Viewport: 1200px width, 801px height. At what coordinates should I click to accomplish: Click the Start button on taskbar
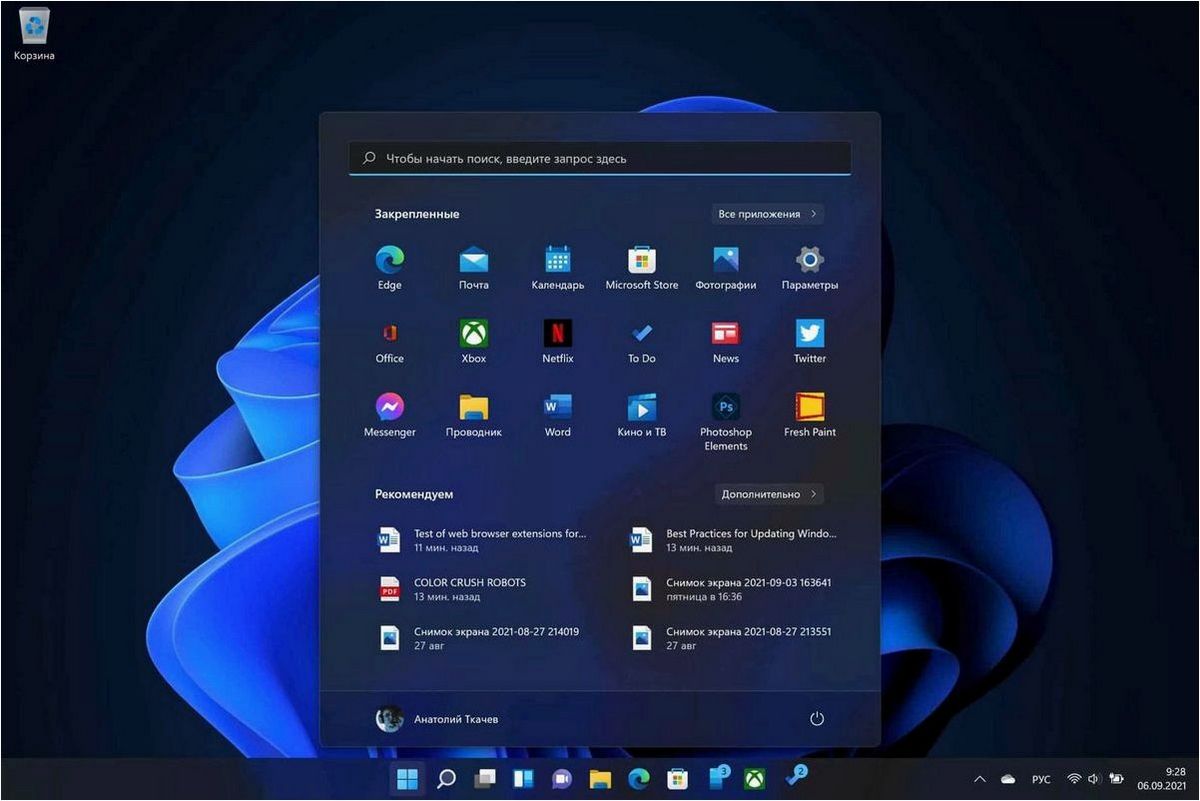407,779
